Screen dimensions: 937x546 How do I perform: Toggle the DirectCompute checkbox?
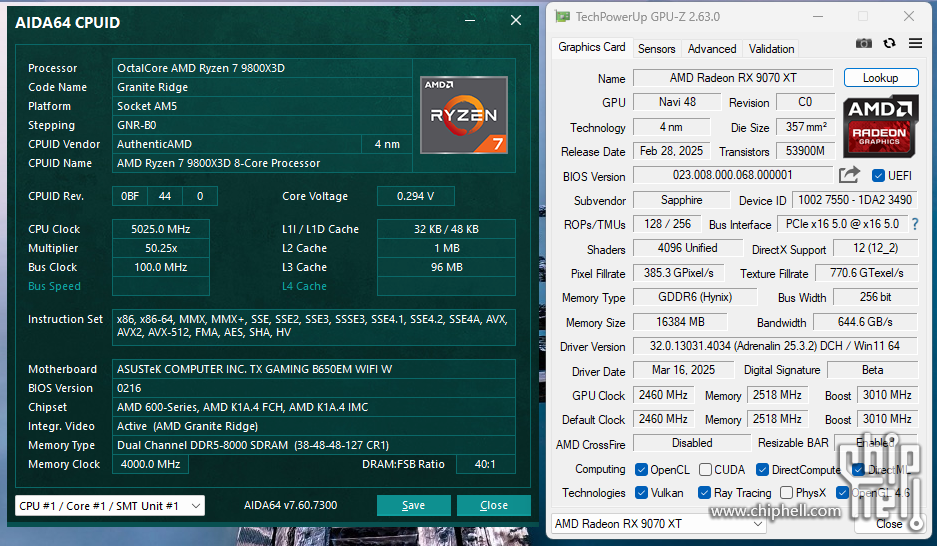click(762, 470)
